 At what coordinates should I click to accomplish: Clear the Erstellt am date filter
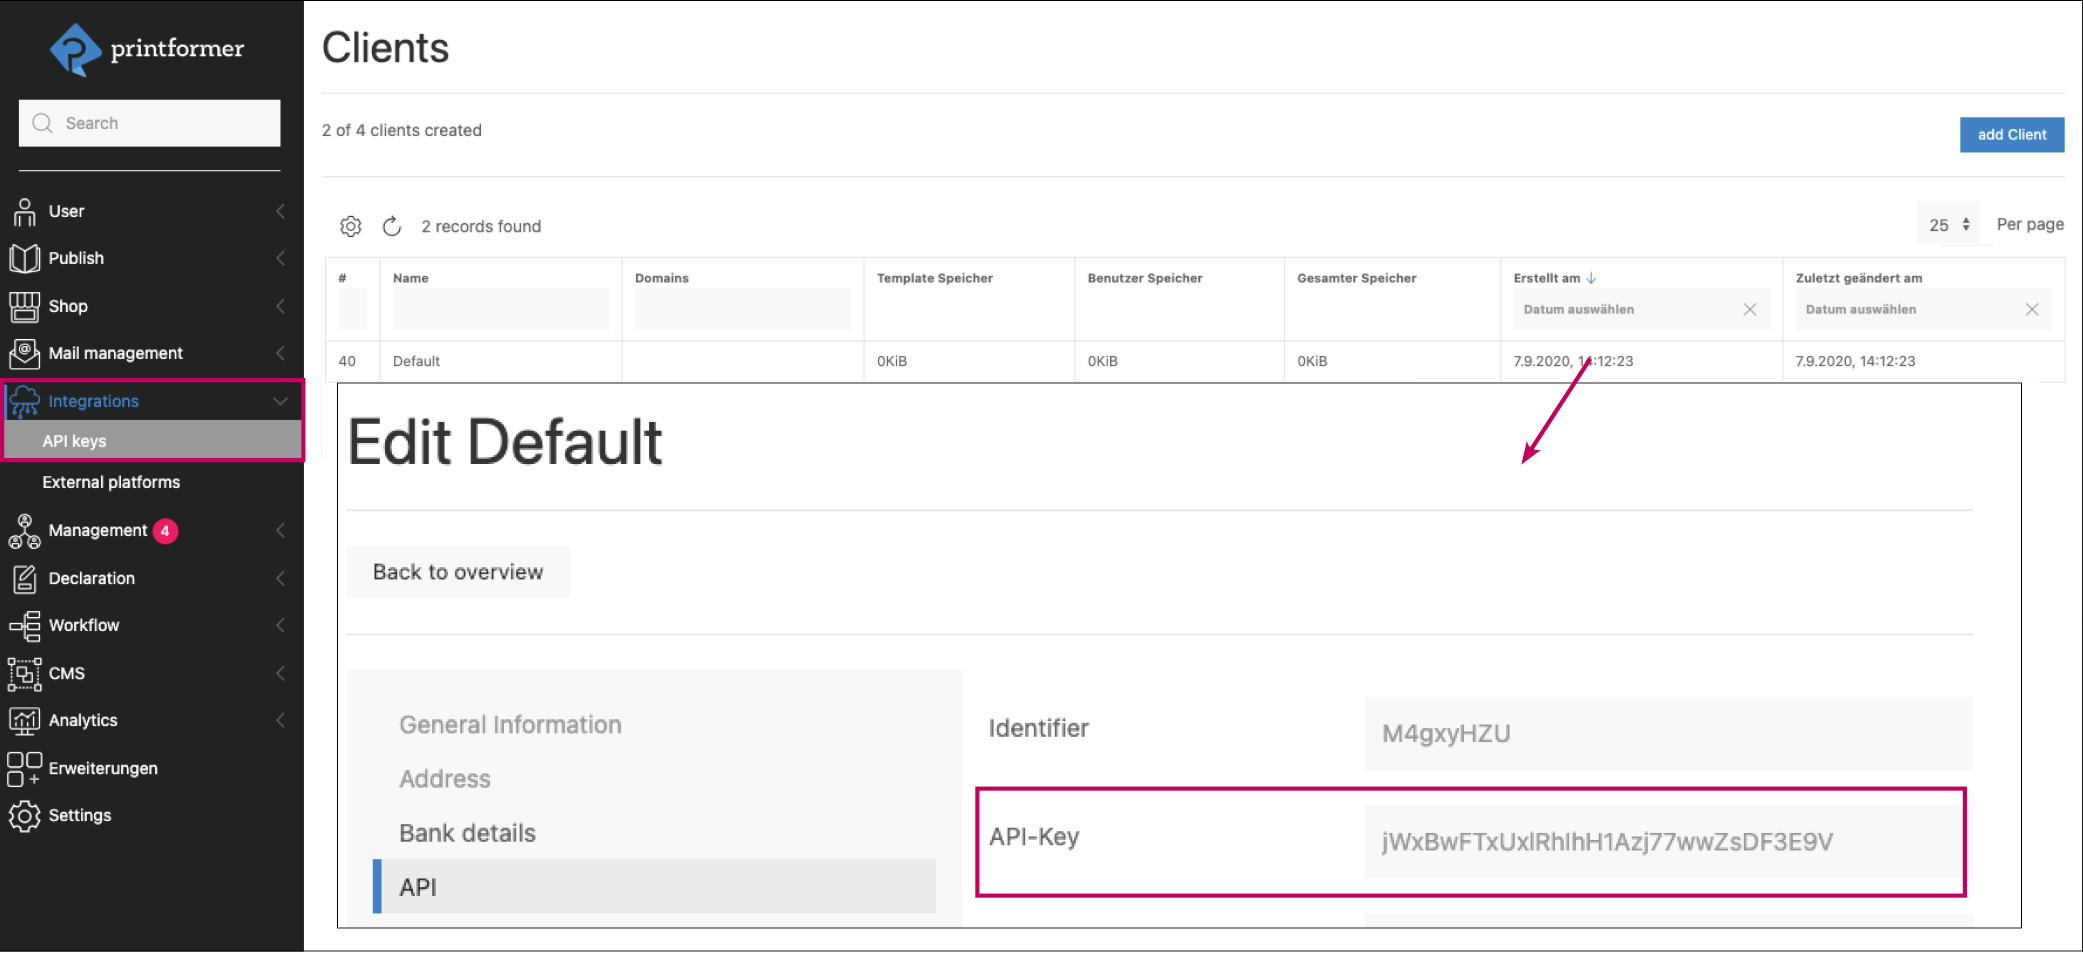[x=1749, y=309]
